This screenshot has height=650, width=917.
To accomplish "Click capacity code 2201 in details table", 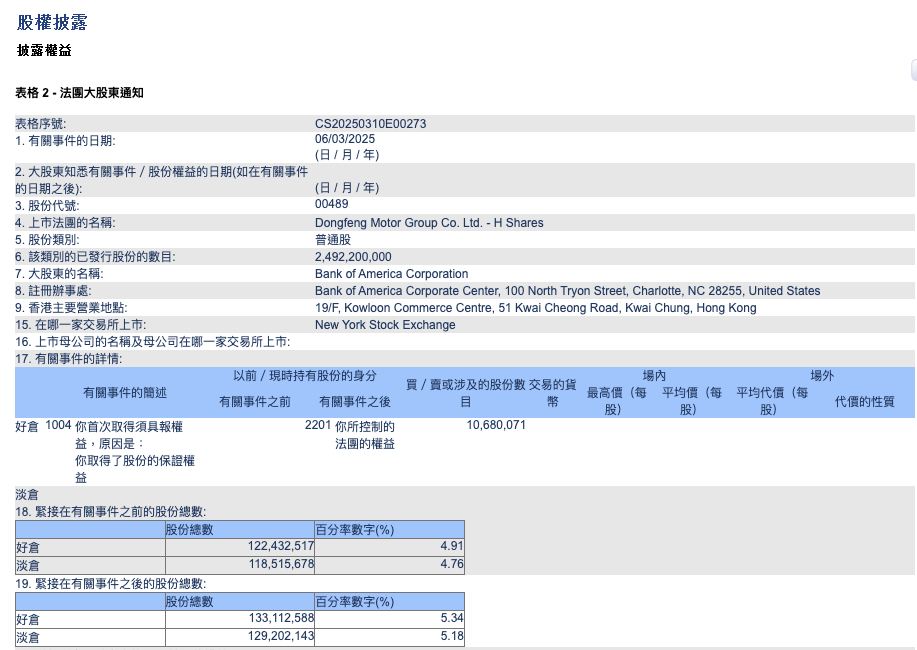I will pos(317,425).
